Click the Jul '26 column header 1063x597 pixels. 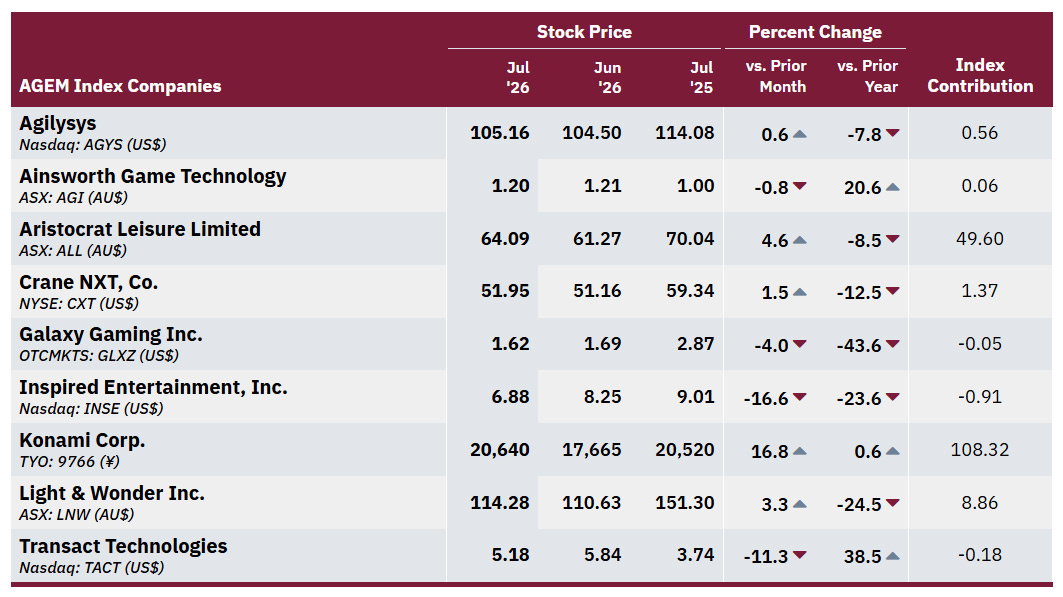point(518,77)
